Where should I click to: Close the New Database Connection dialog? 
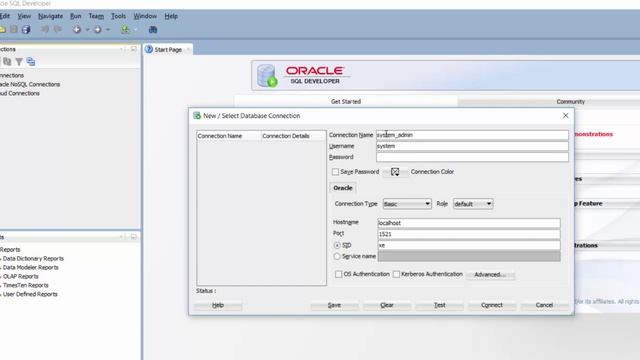(x=565, y=116)
